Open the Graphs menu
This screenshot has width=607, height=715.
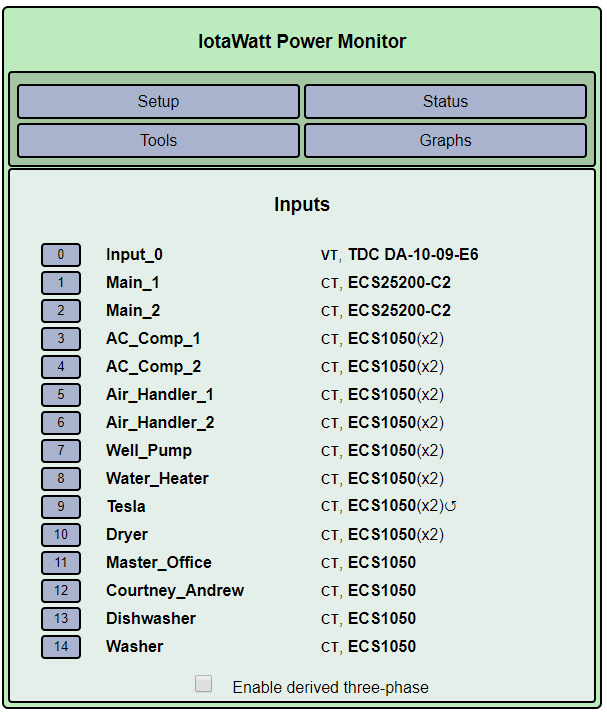[x=445, y=140]
